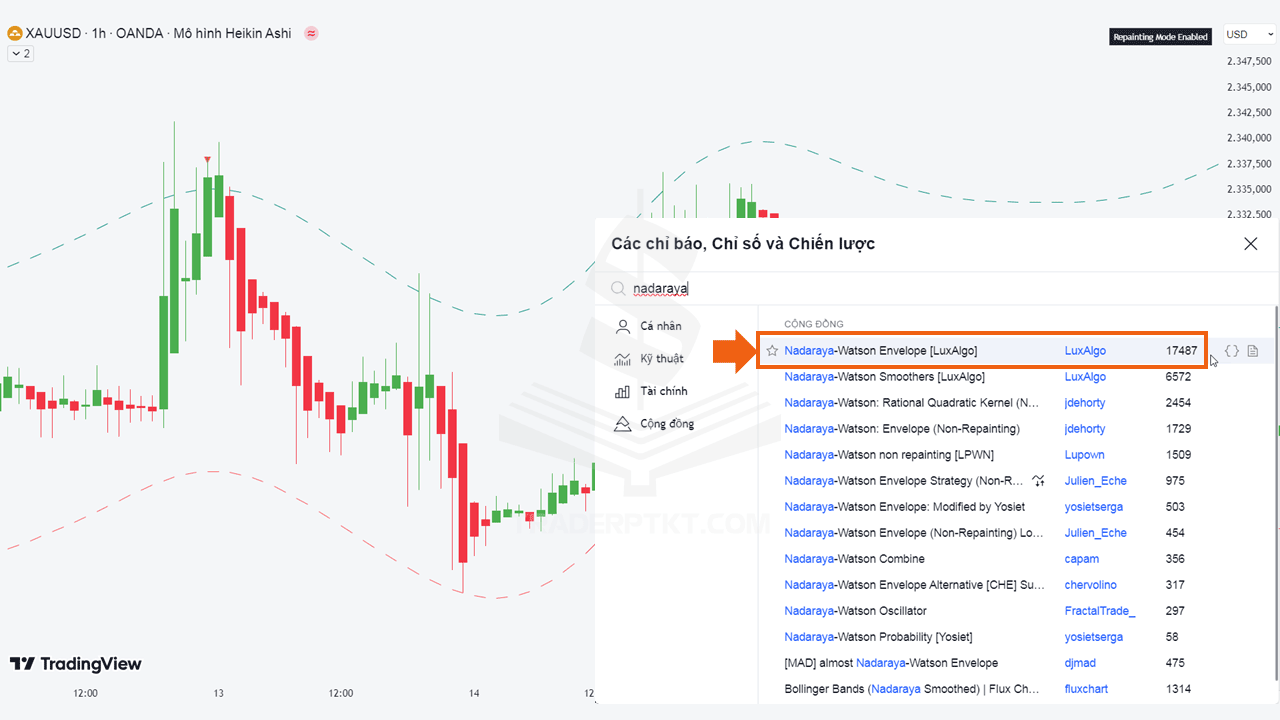Viewport: 1280px width, 720px height.
Task: Add Nadaraya-Watson Oscillator indicator
Action: (856, 611)
